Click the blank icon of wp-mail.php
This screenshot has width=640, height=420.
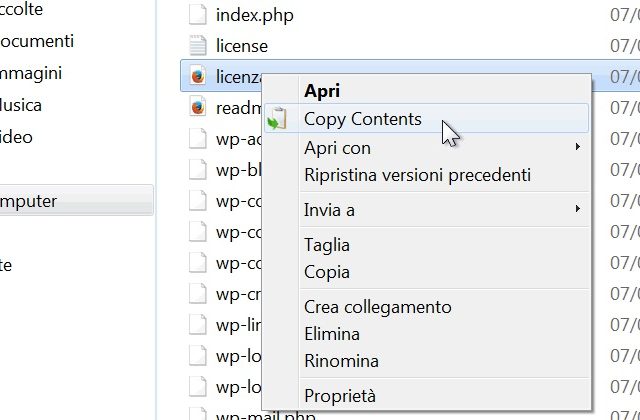tap(197, 414)
